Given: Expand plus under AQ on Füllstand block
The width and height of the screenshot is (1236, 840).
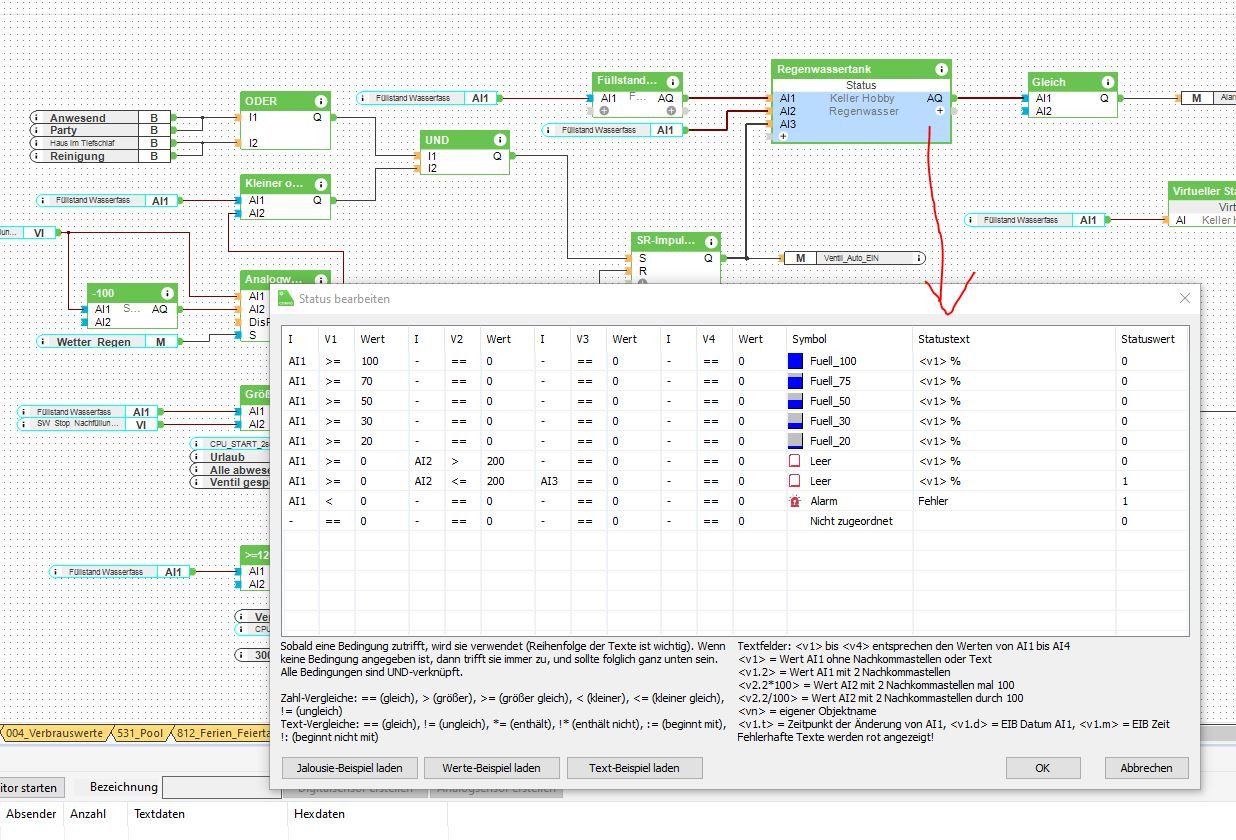Looking at the screenshot, I should [x=671, y=111].
